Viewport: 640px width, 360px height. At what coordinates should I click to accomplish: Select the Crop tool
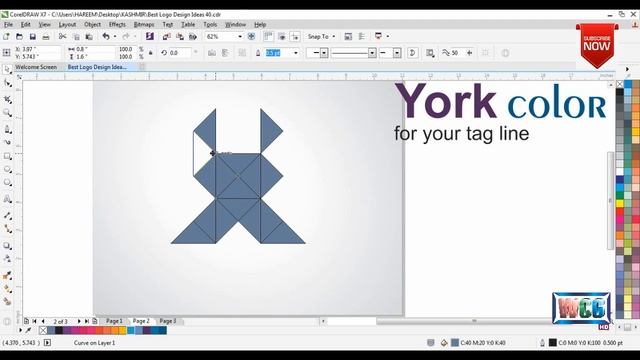click(x=7, y=99)
